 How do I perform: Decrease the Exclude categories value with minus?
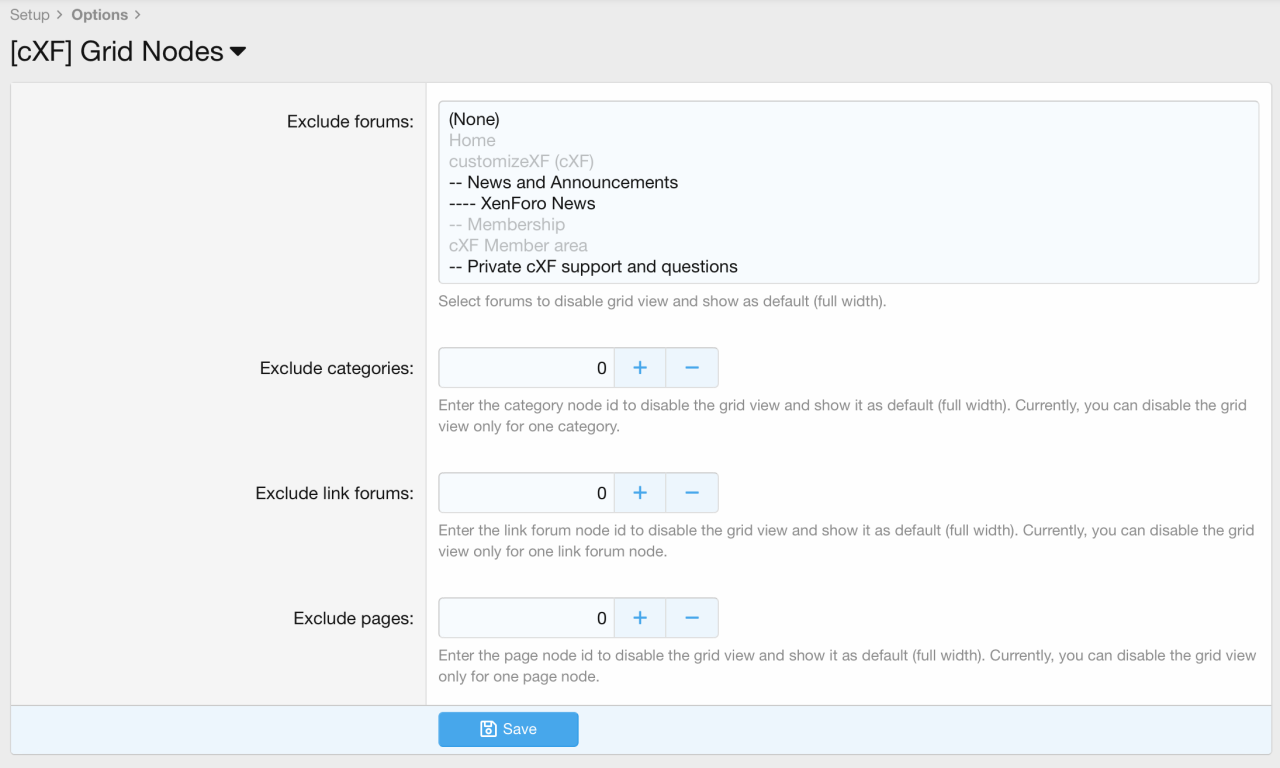tap(692, 368)
